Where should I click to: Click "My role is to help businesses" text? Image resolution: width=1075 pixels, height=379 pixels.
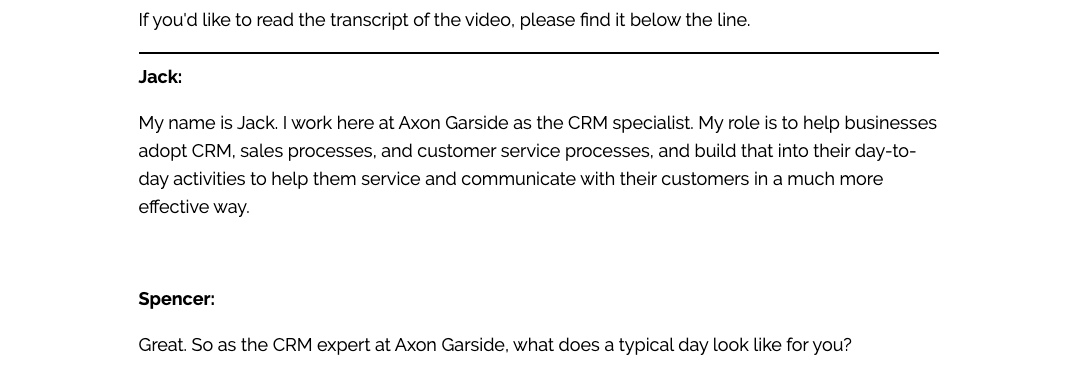coord(817,123)
